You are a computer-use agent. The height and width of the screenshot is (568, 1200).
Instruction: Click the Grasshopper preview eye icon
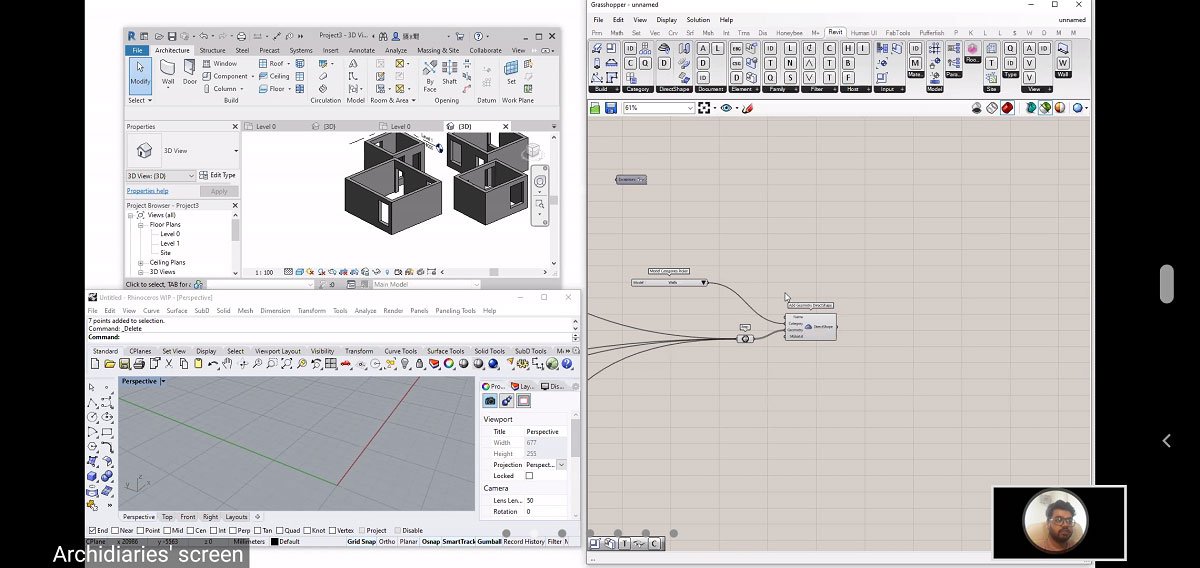(x=727, y=108)
